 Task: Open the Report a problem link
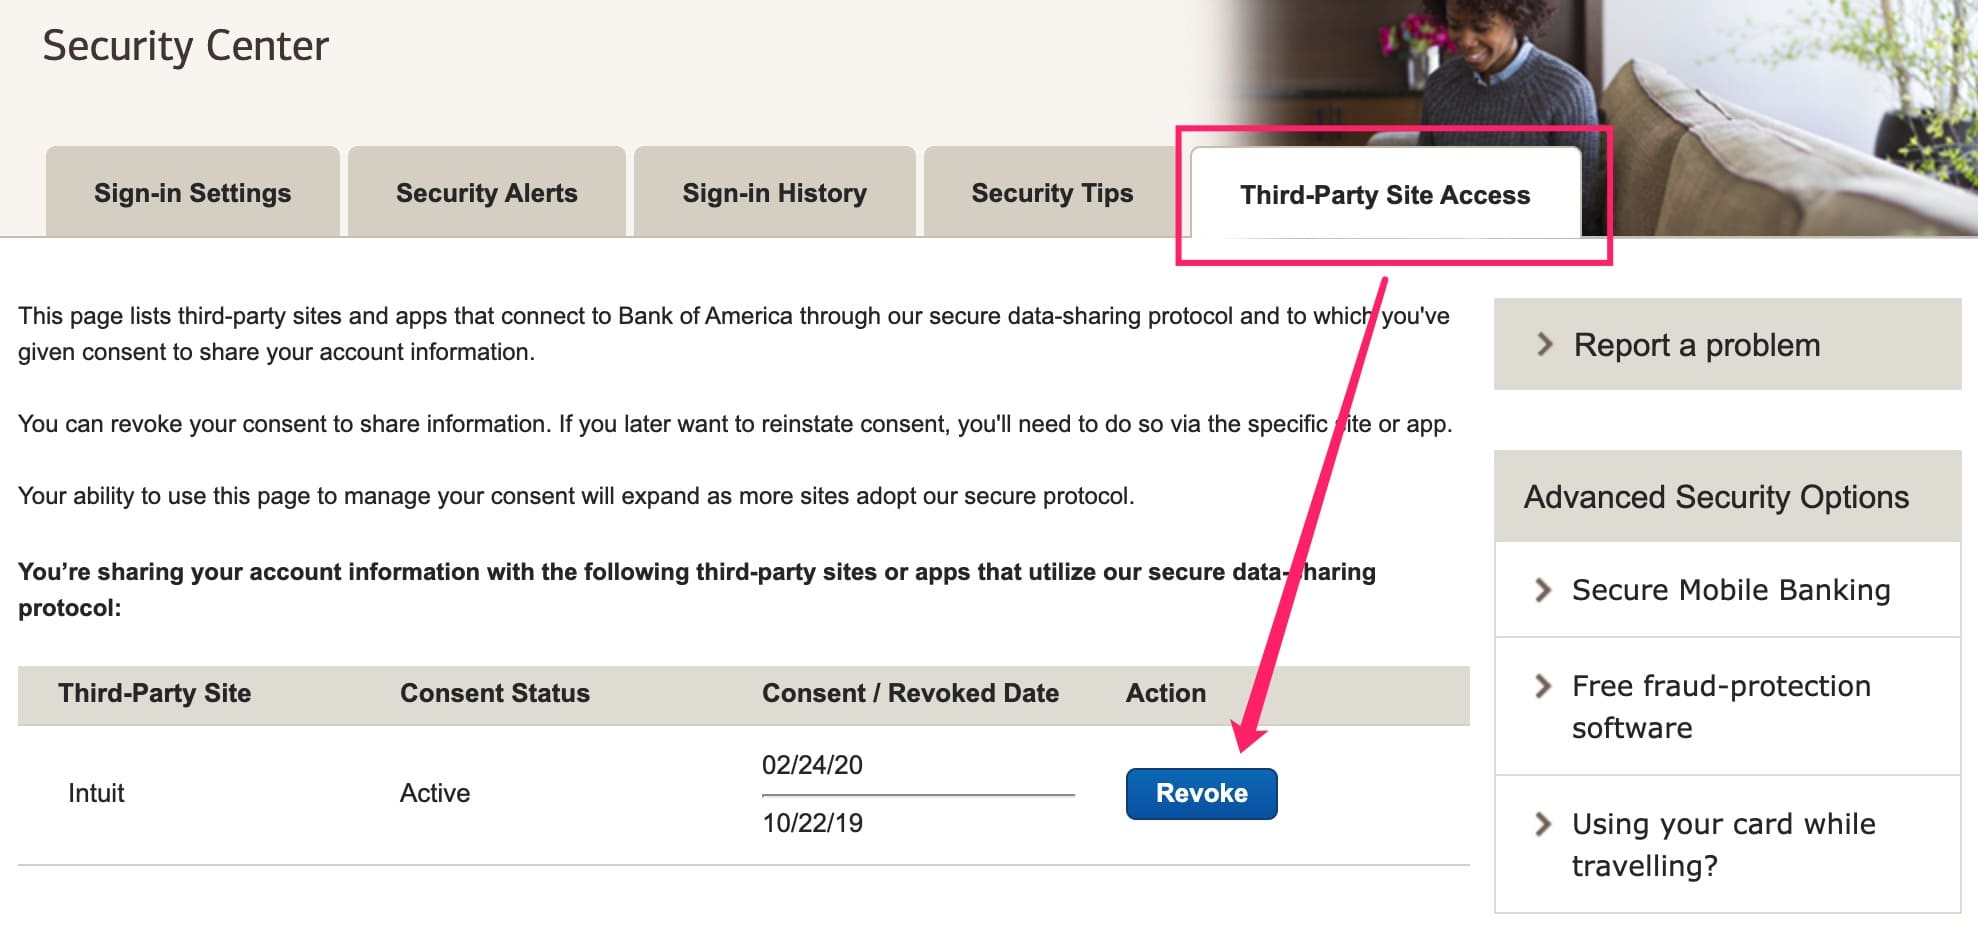(1696, 345)
